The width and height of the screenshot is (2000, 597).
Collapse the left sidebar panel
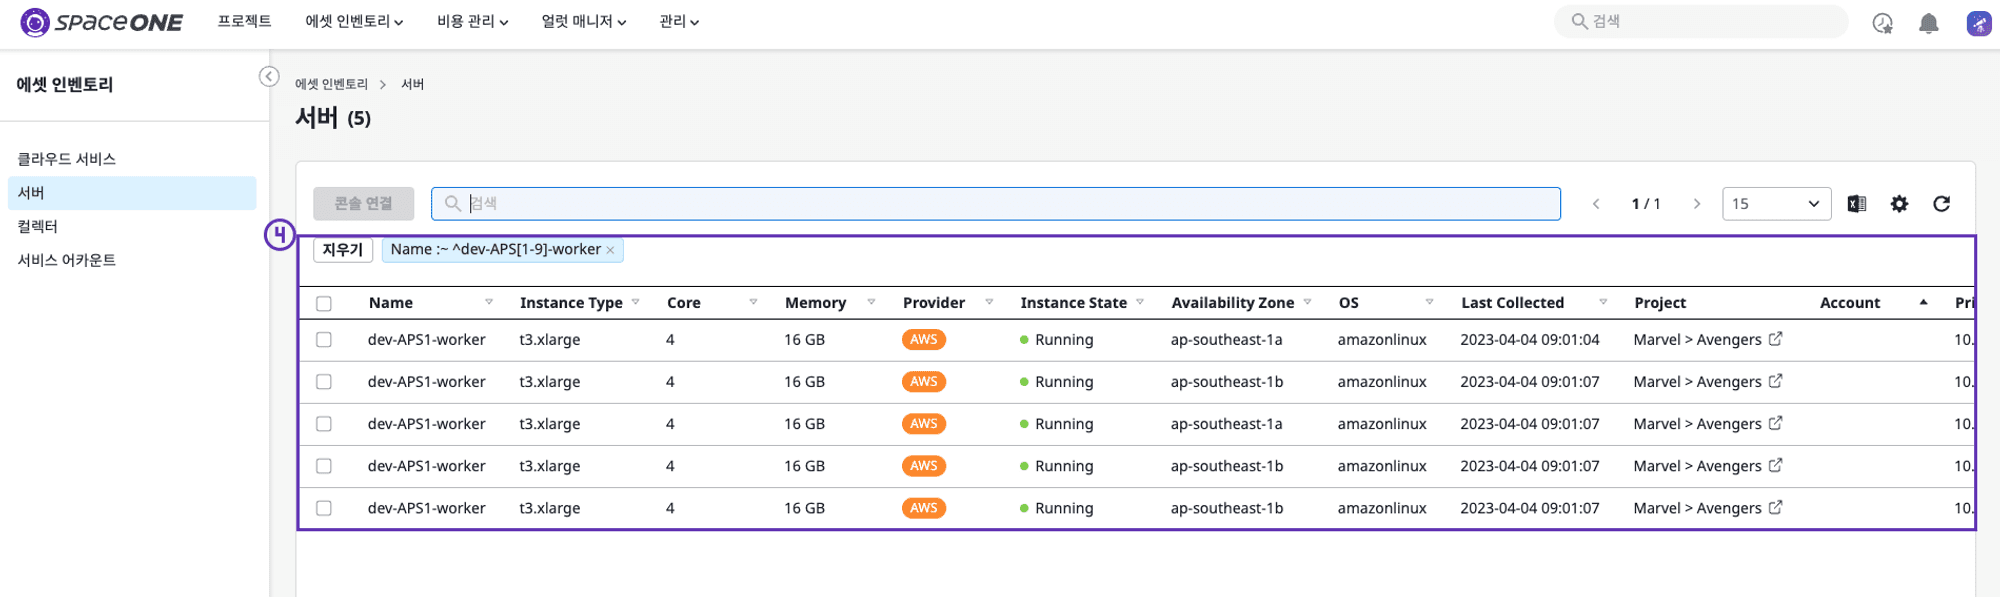tap(269, 77)
